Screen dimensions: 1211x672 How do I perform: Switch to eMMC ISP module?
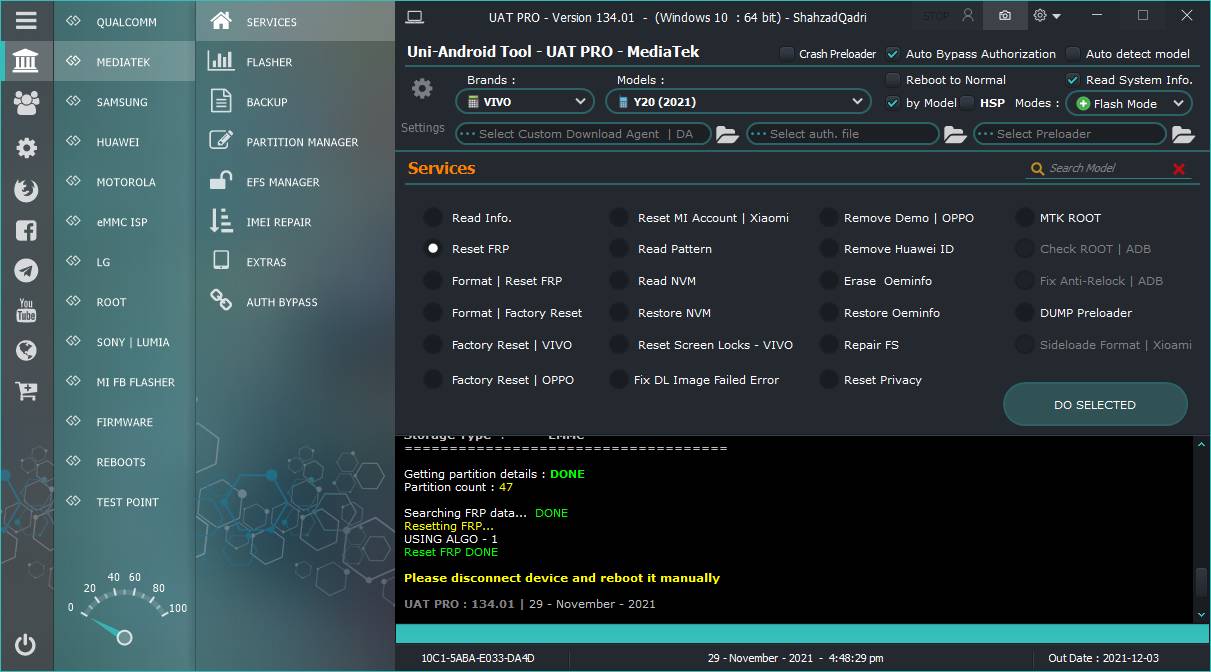tap(124, 221)
